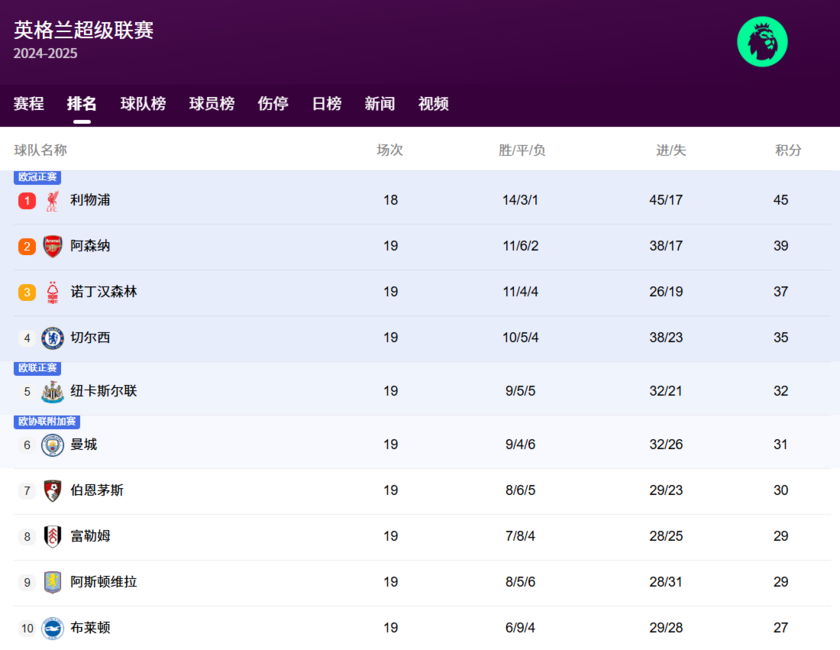
Task: Click the Arsenal club crest
Action: (51, 246)
